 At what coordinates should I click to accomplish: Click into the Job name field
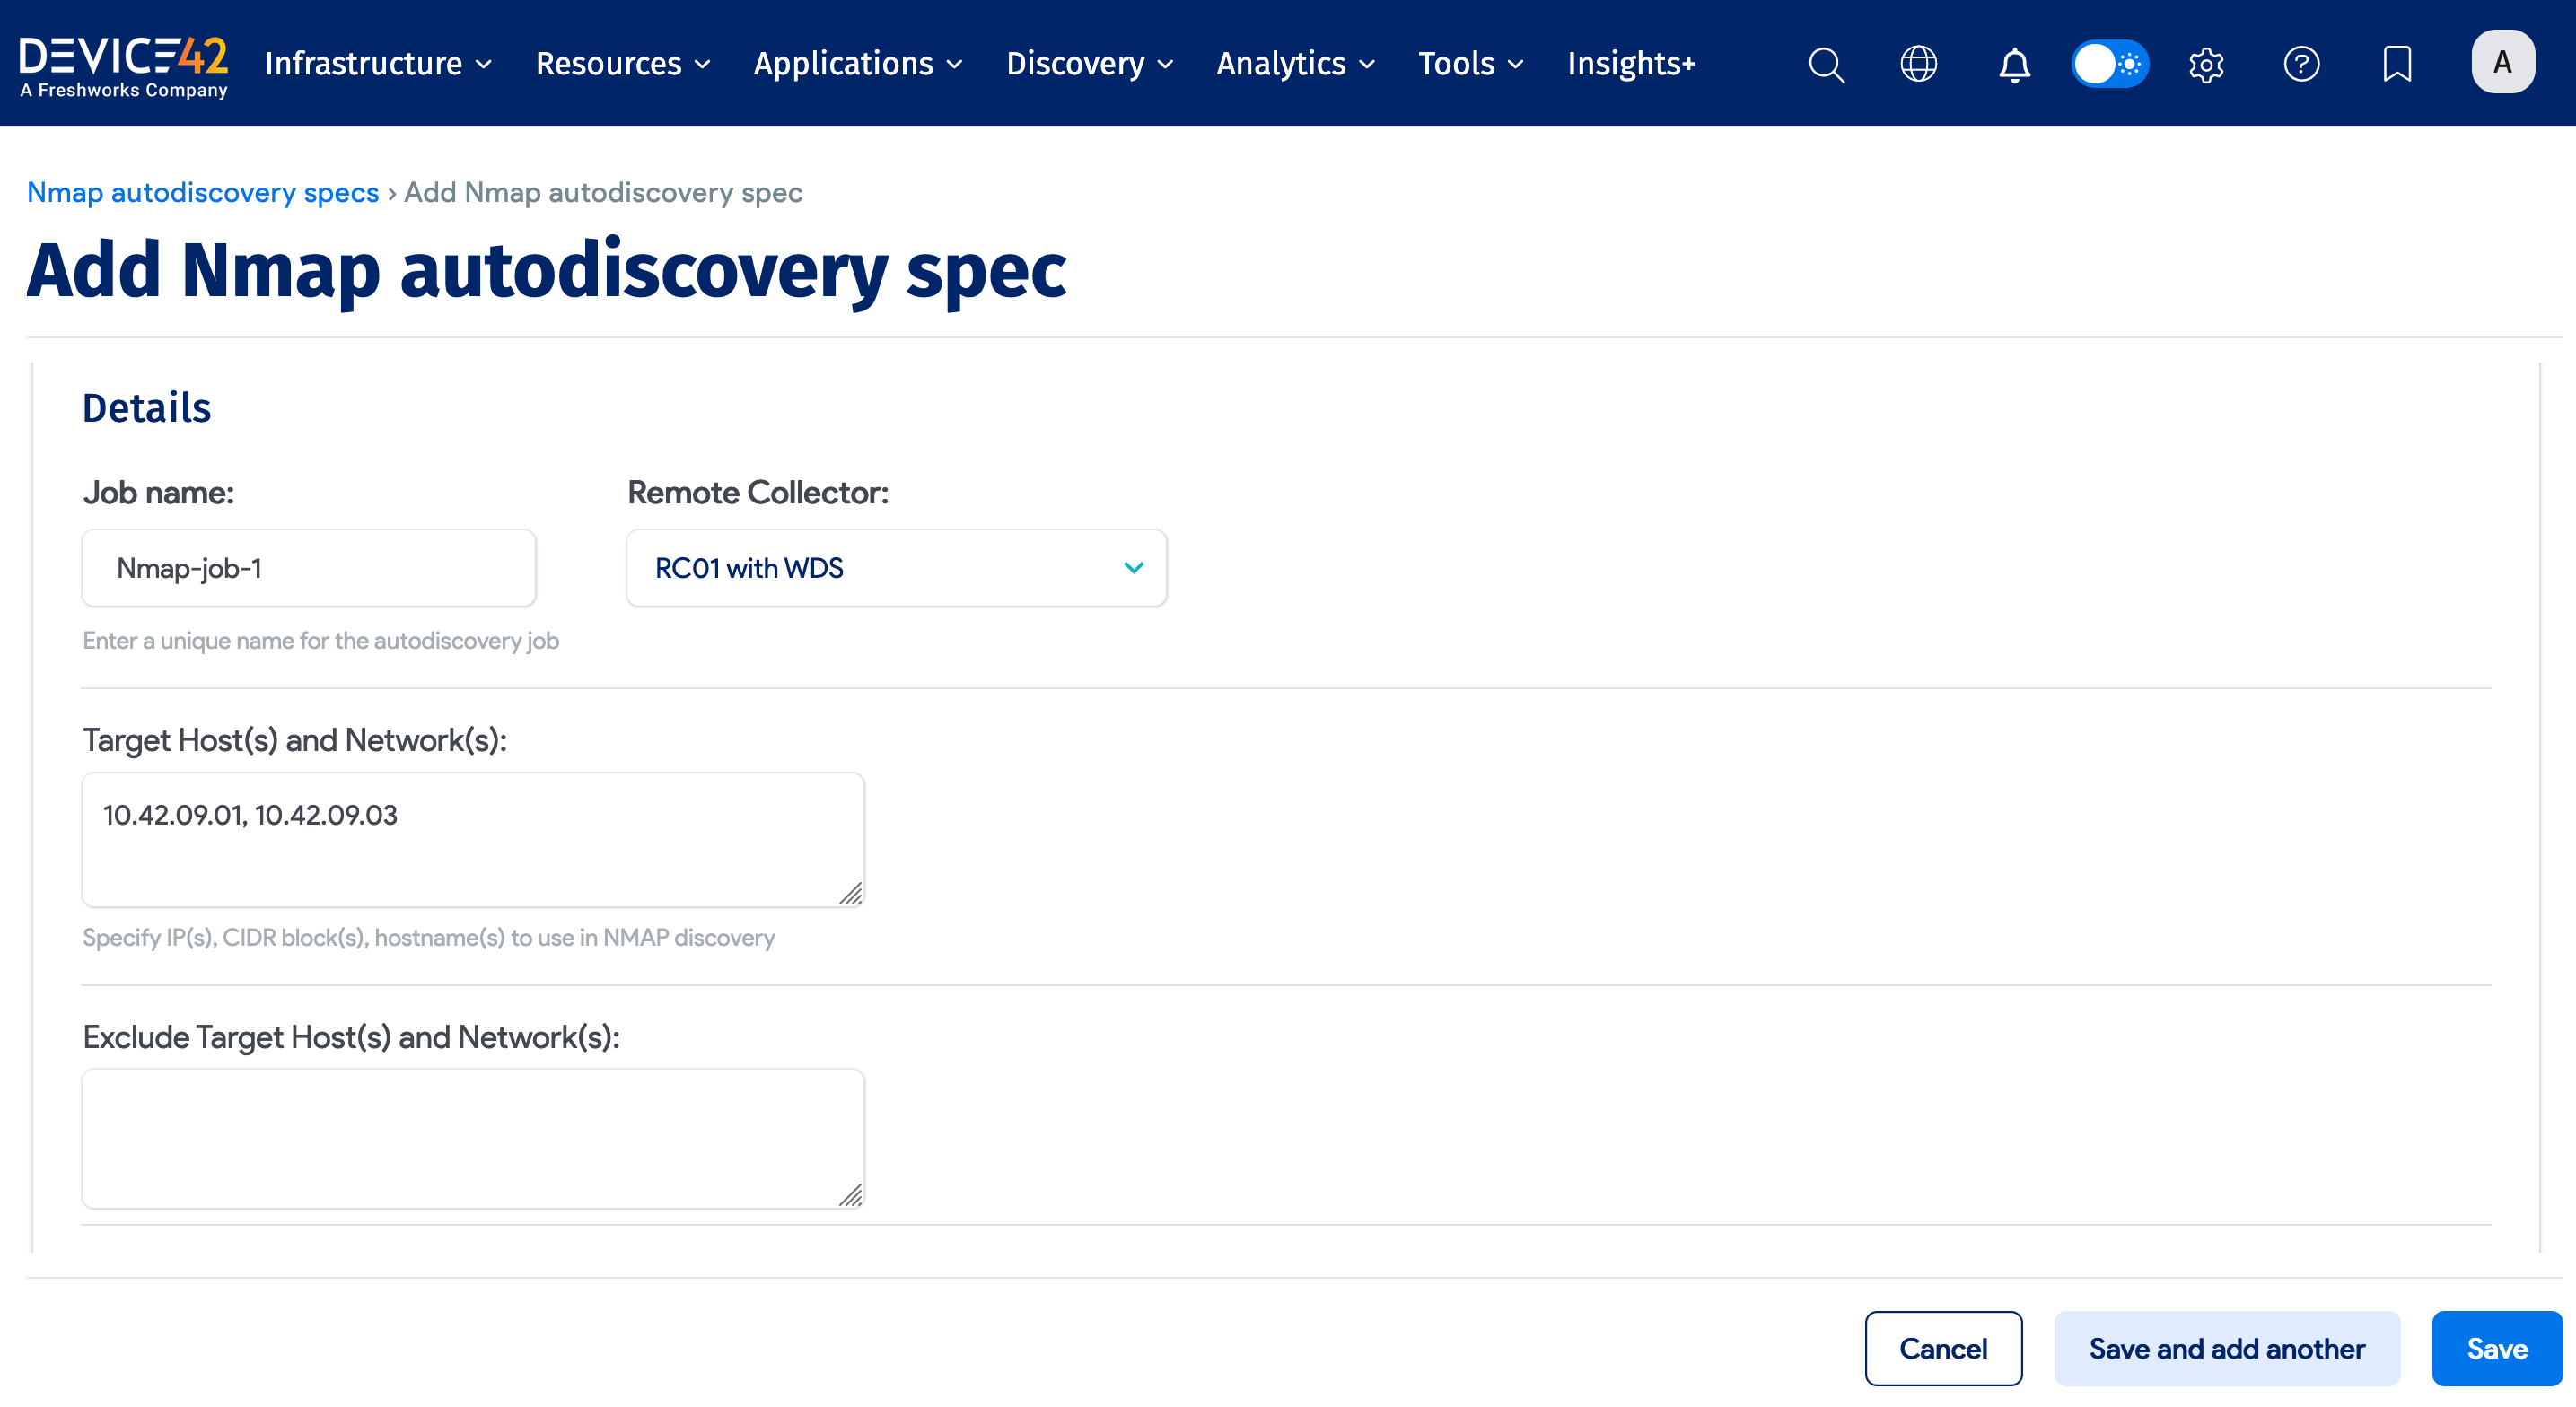coord(309,568)
